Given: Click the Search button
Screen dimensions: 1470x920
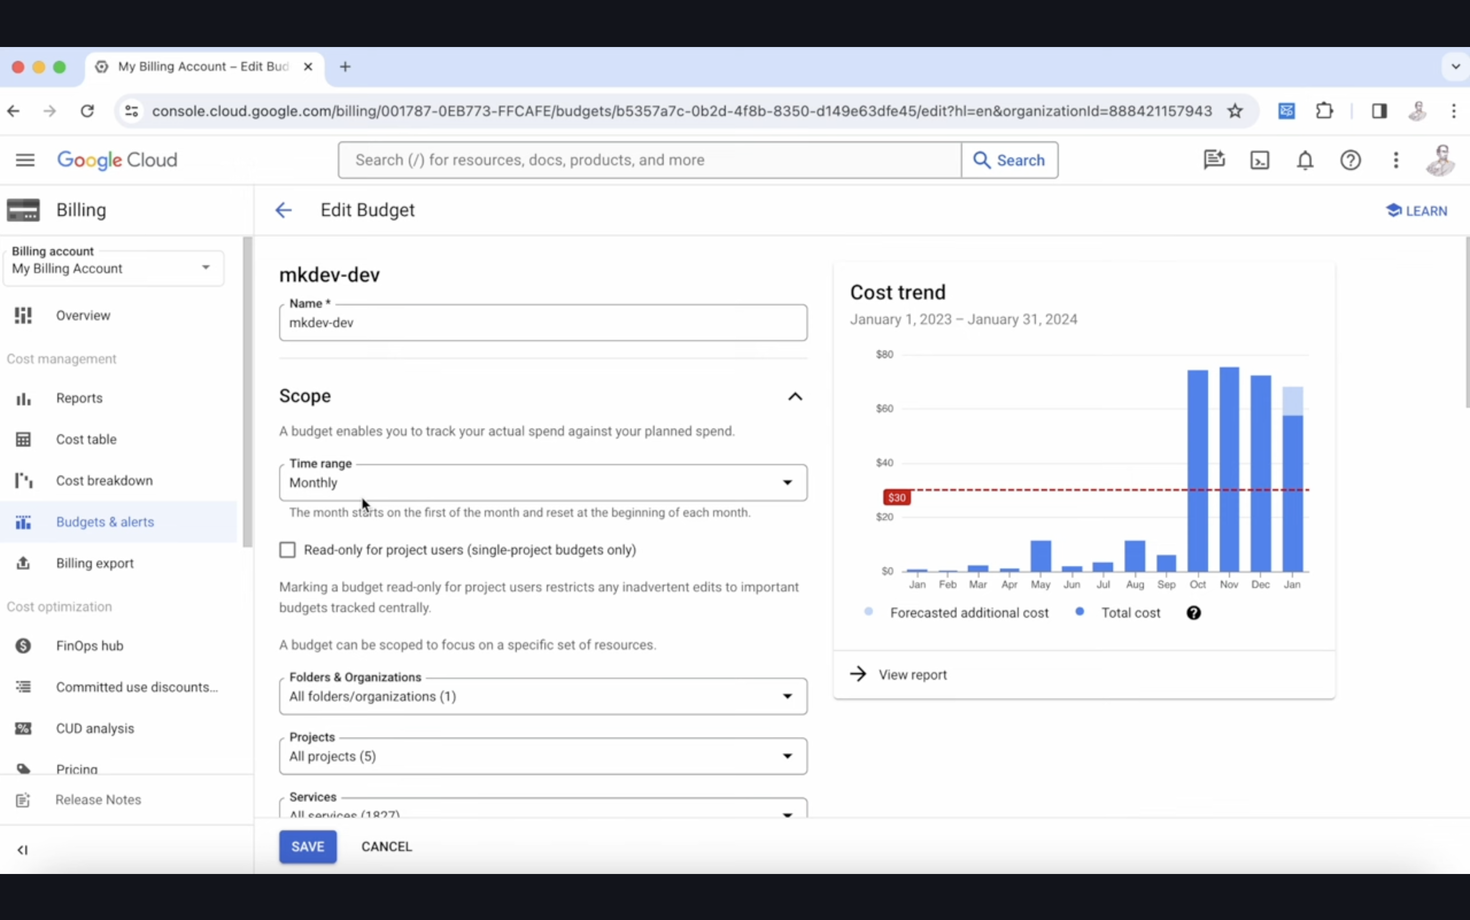Looking at the screenshot, I should click(1009, 160).
